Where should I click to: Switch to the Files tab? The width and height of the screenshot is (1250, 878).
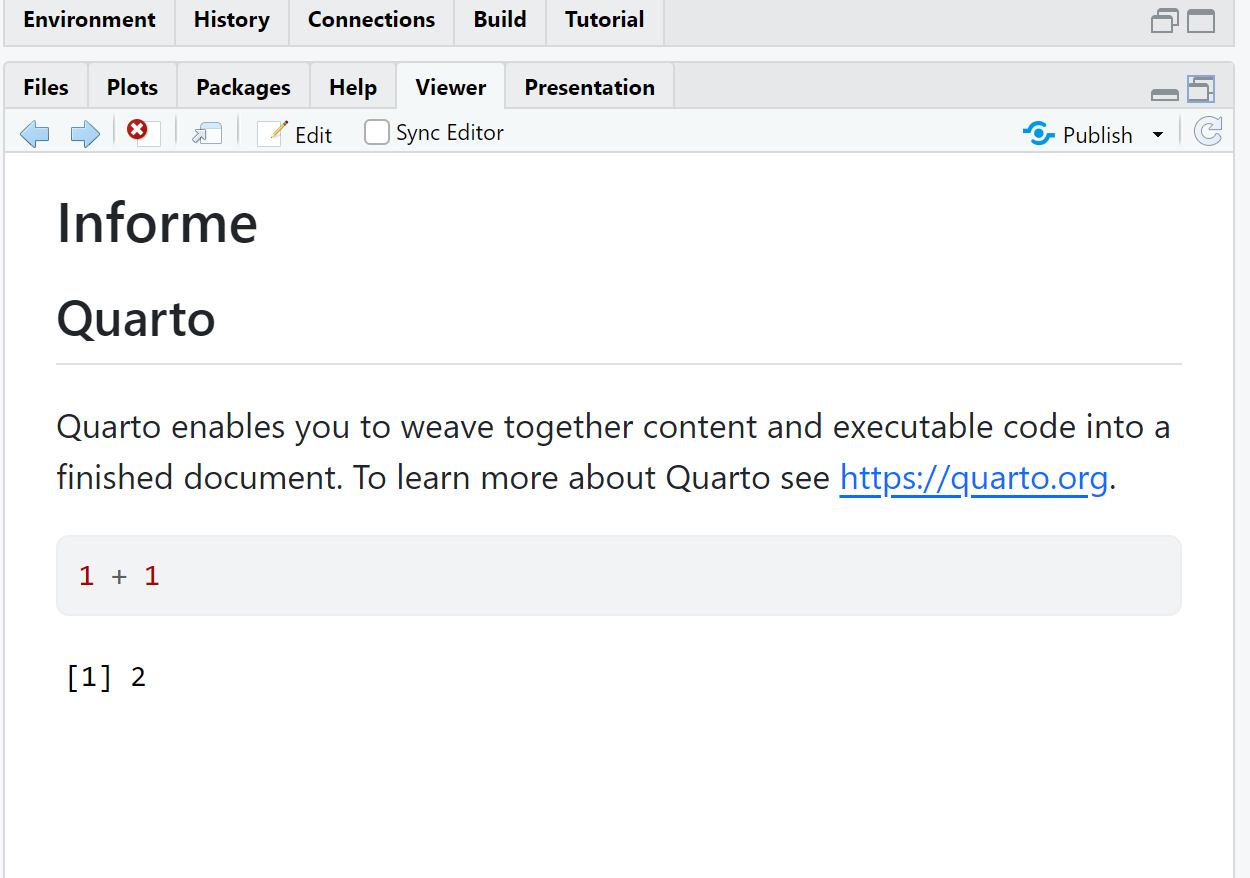[x=46, y=87]
